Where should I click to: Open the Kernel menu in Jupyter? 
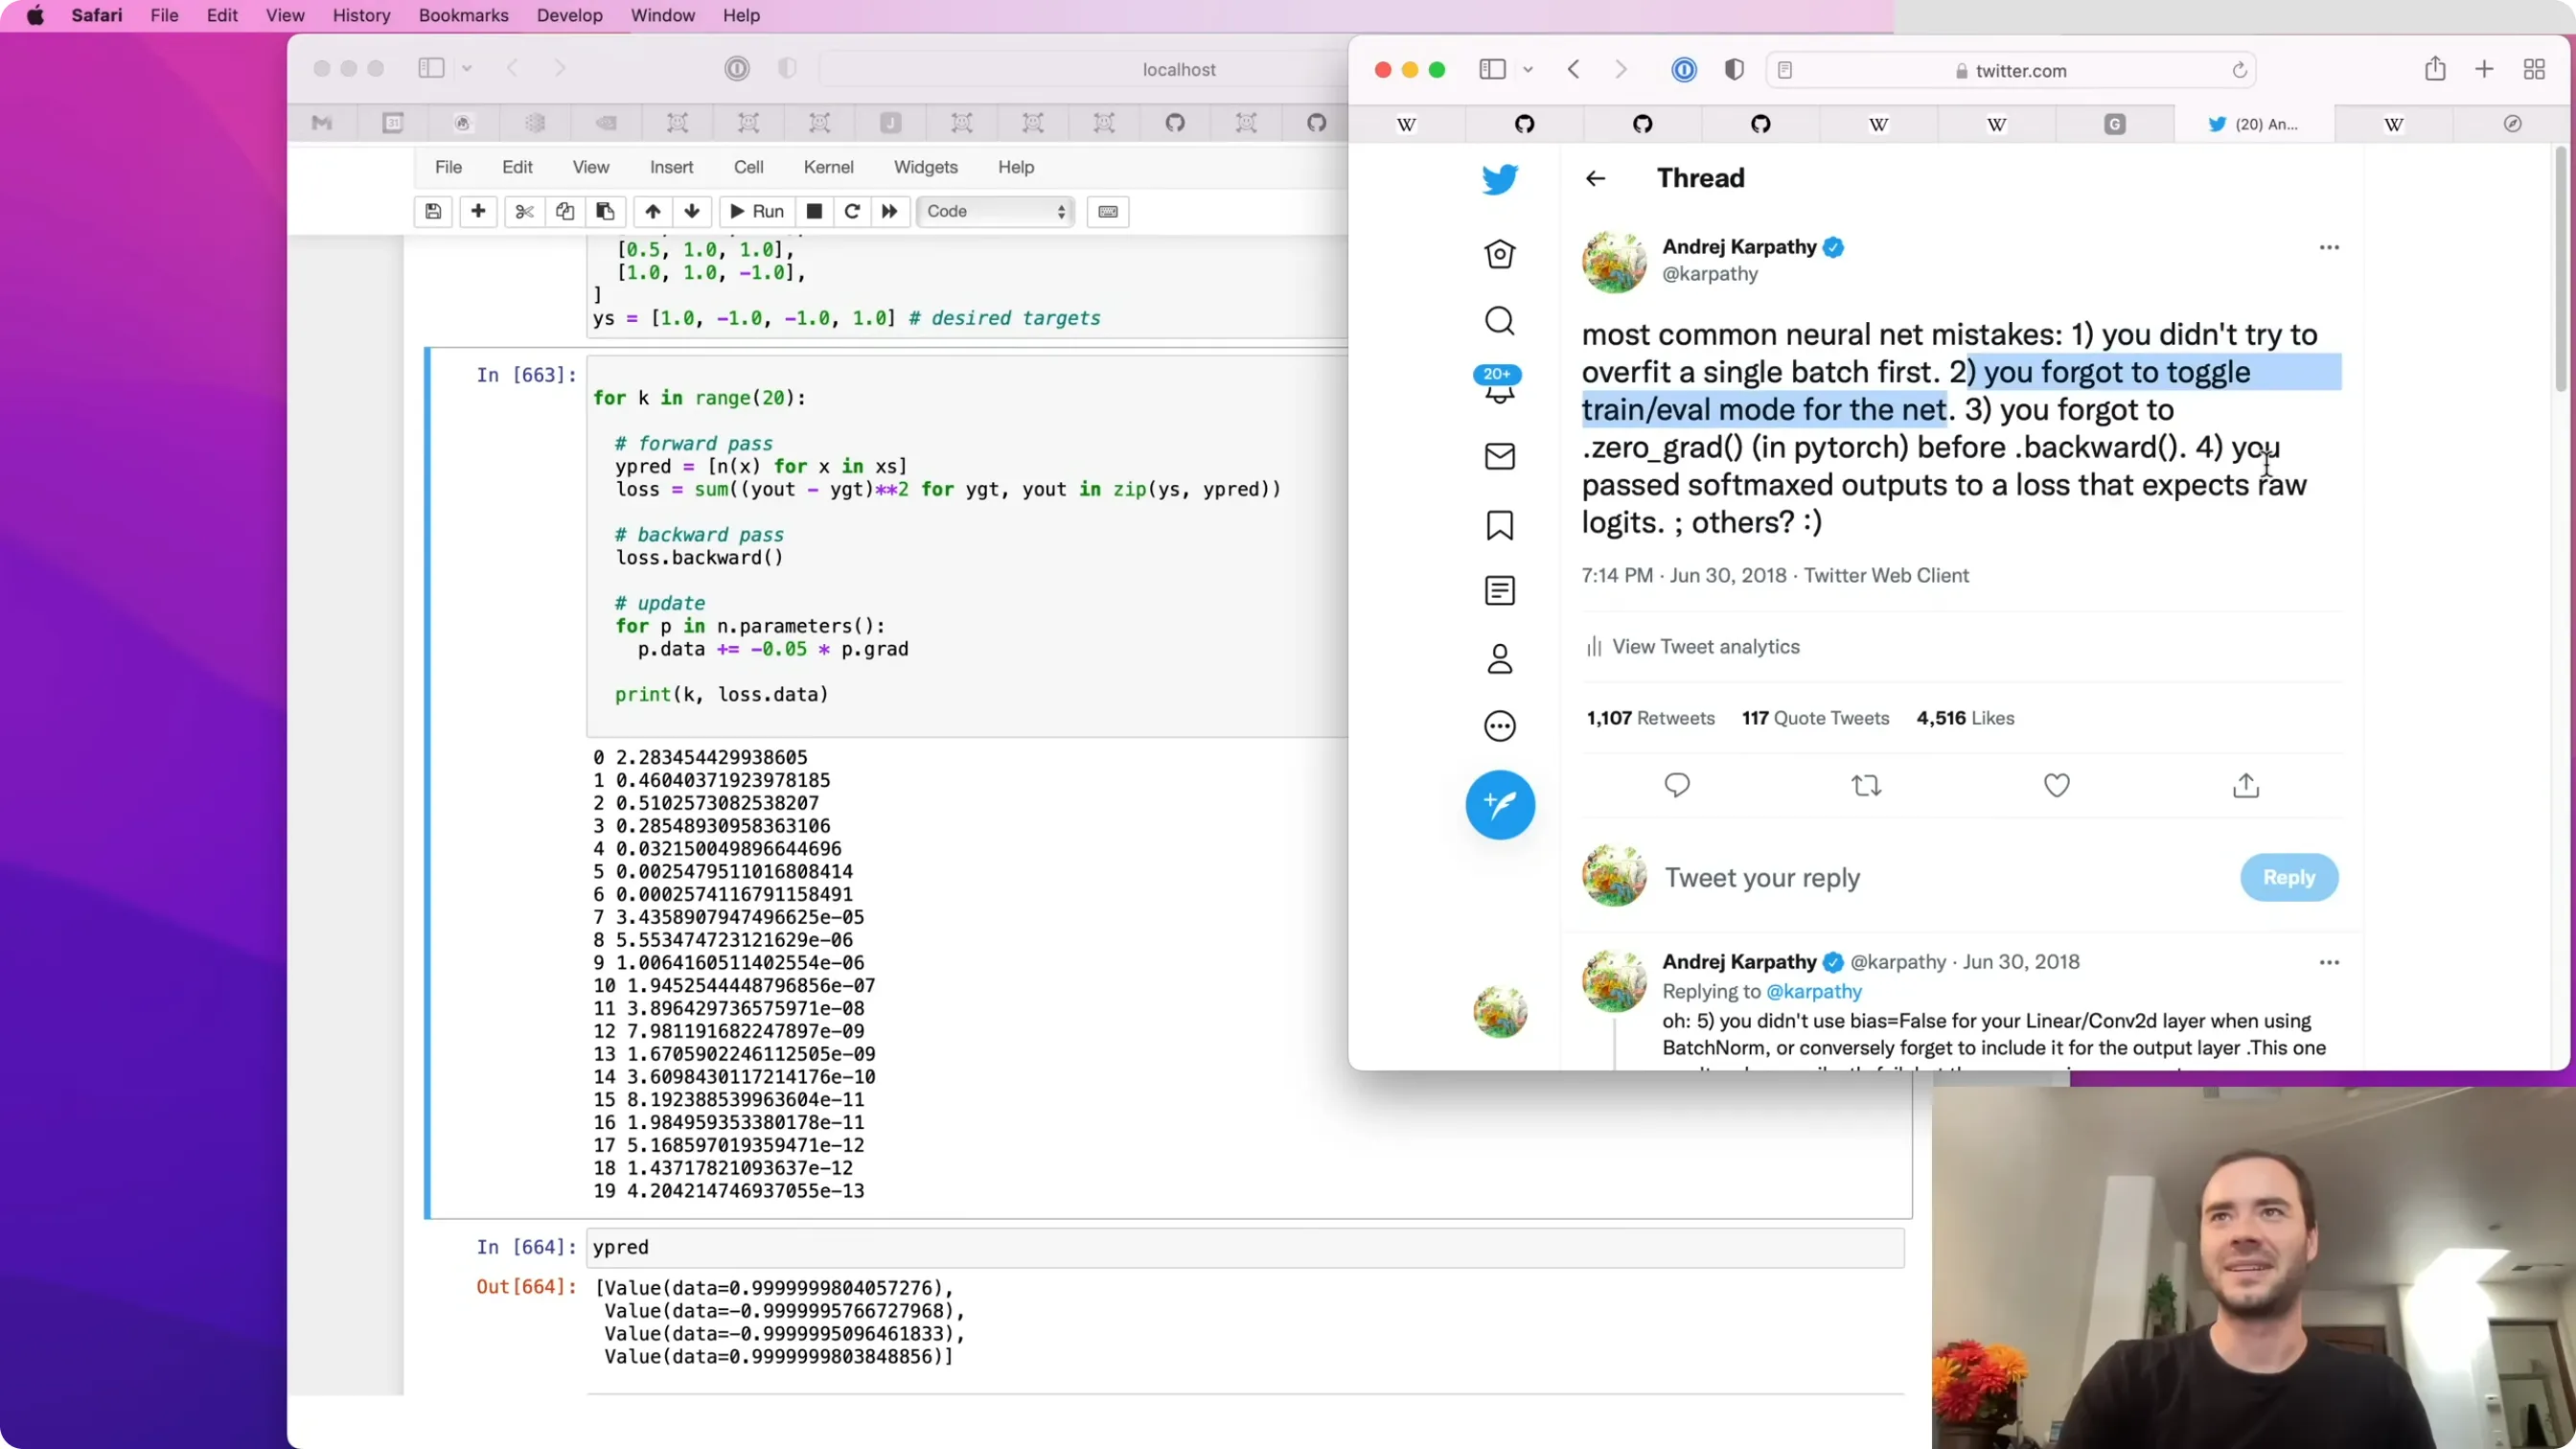click(828, 167)
